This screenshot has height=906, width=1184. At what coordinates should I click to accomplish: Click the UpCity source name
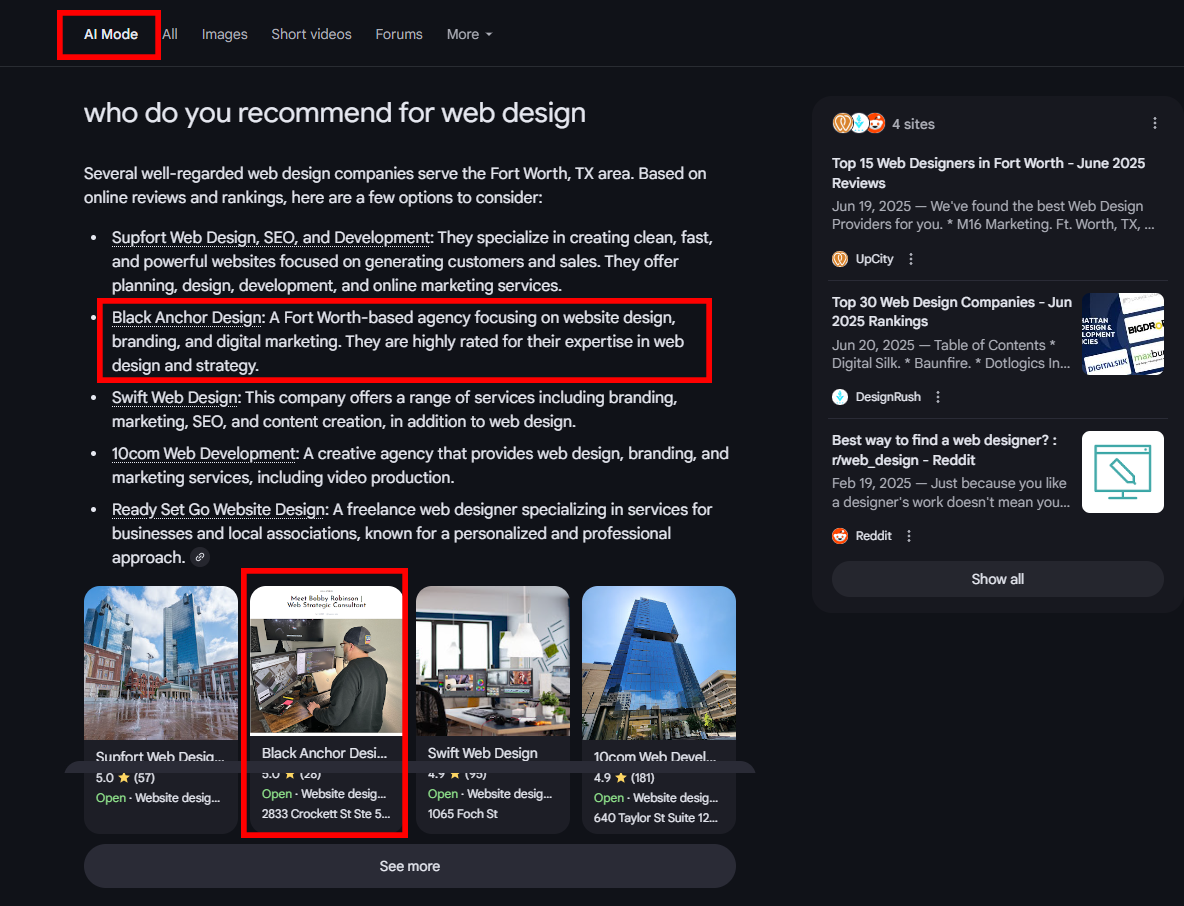point(874,259)
